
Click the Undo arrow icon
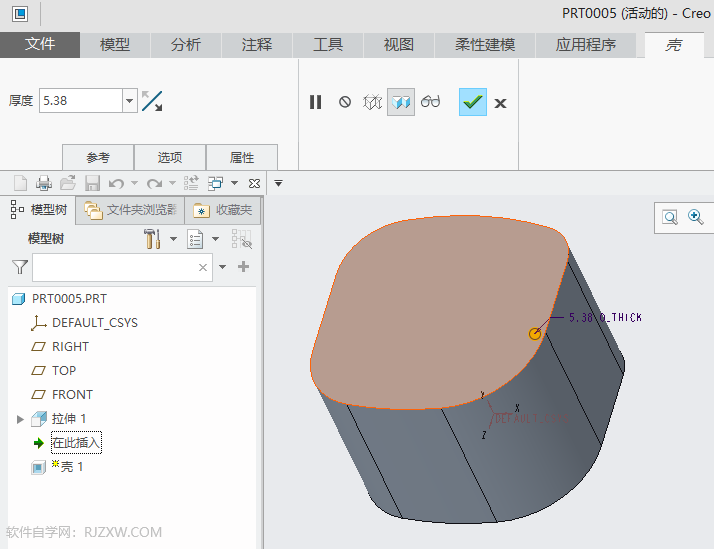(x=117, y=183)
